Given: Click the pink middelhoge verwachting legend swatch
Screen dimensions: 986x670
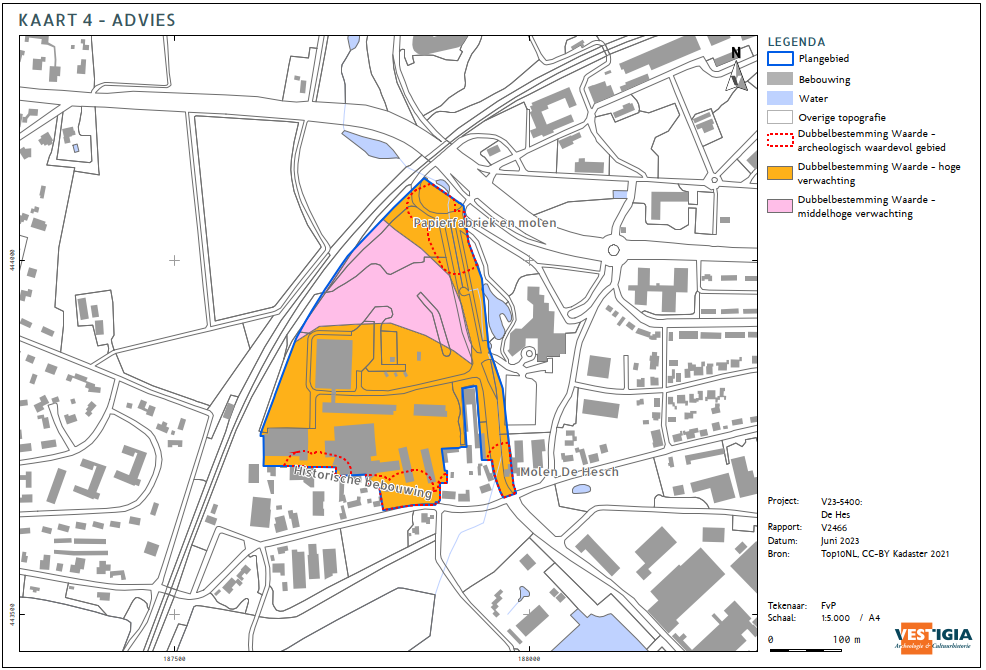Looking at the screenshot, I should tap(780, 206).
